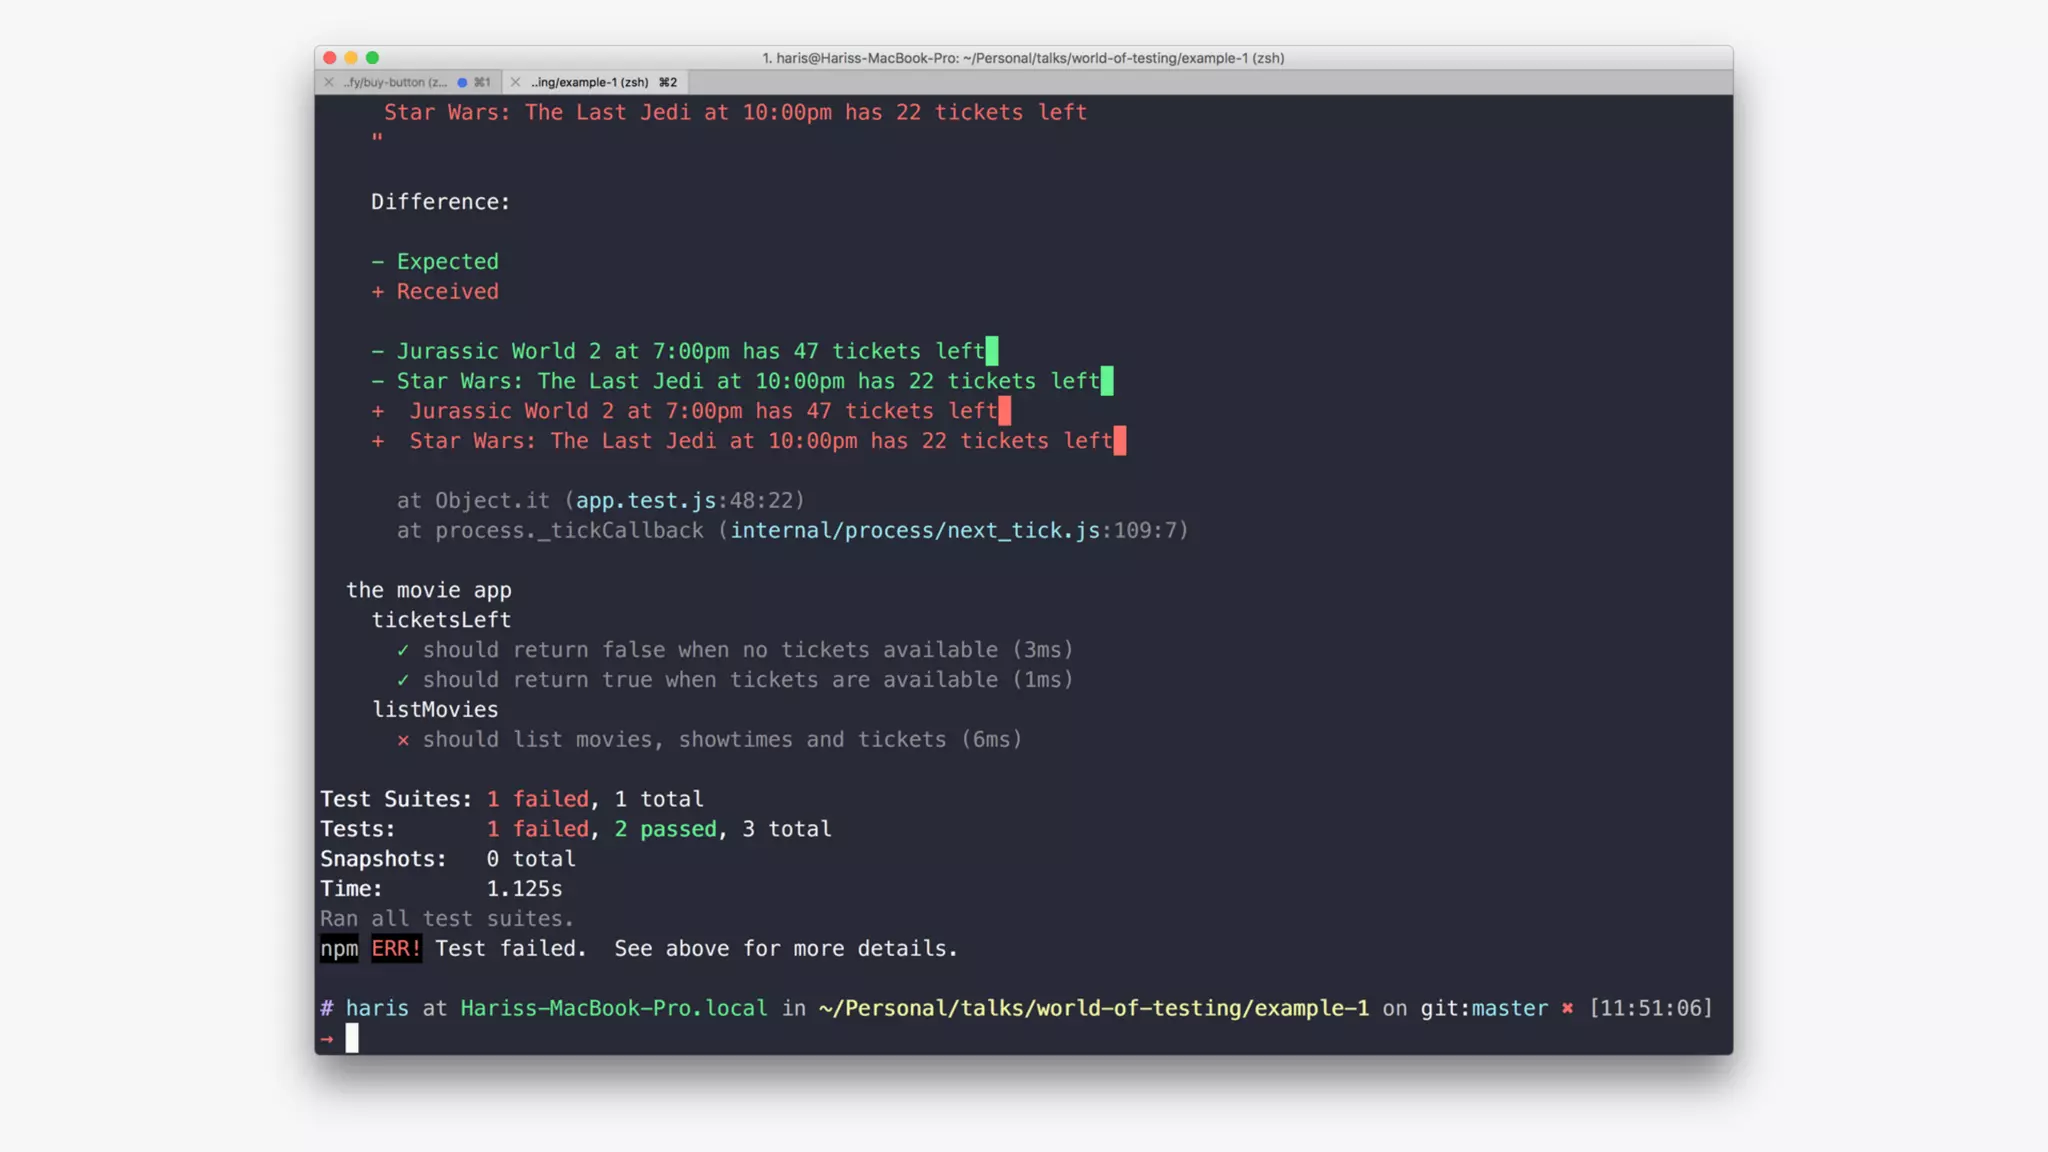Open the internal/process/next_tick.js path link
This screenshot has height=1152, width=2048.
914,530
